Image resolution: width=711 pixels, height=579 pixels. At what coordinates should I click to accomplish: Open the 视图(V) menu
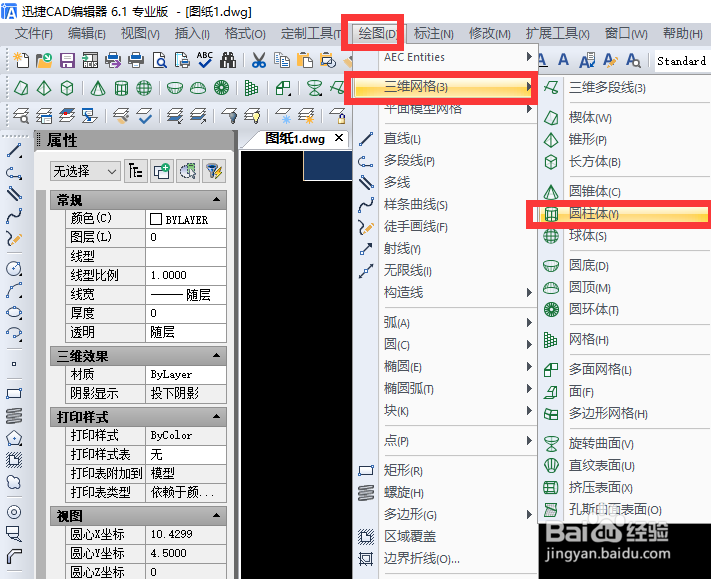(x=140, y=34)
